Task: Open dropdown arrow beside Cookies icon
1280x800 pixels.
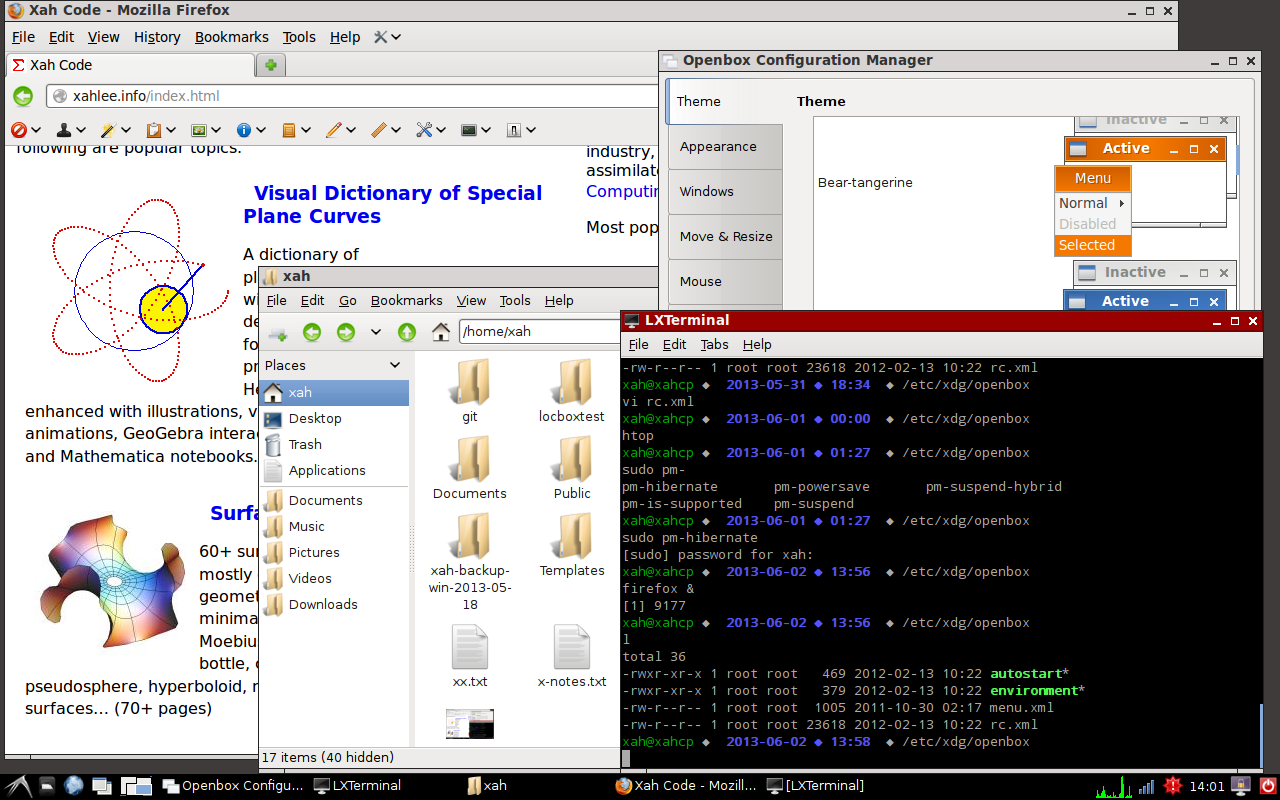Action: (x=80, y=130)
